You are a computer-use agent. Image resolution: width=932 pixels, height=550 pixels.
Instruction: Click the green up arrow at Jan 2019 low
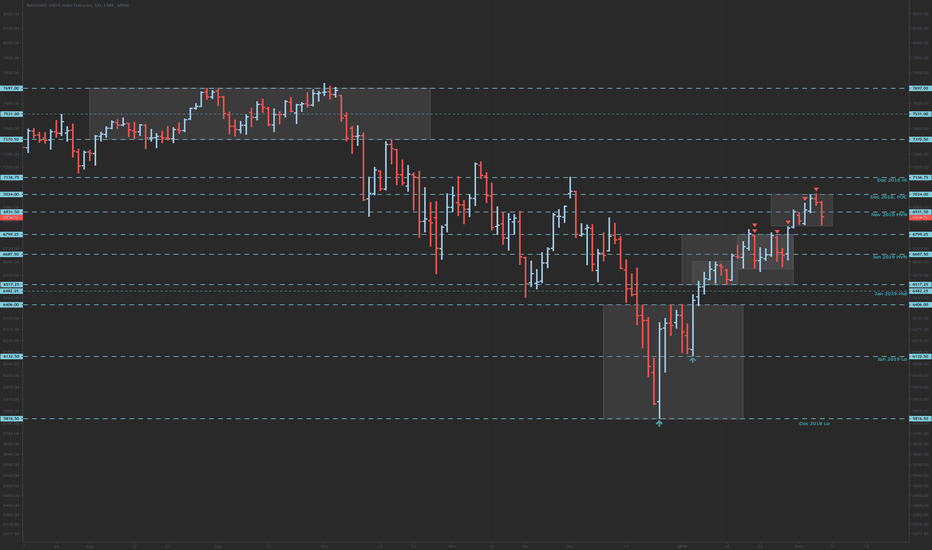(692, 360)
